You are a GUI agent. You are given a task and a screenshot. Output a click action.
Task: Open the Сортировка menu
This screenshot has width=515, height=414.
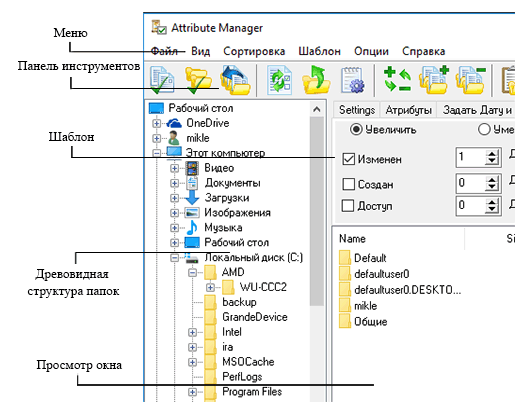pos(254,51)
